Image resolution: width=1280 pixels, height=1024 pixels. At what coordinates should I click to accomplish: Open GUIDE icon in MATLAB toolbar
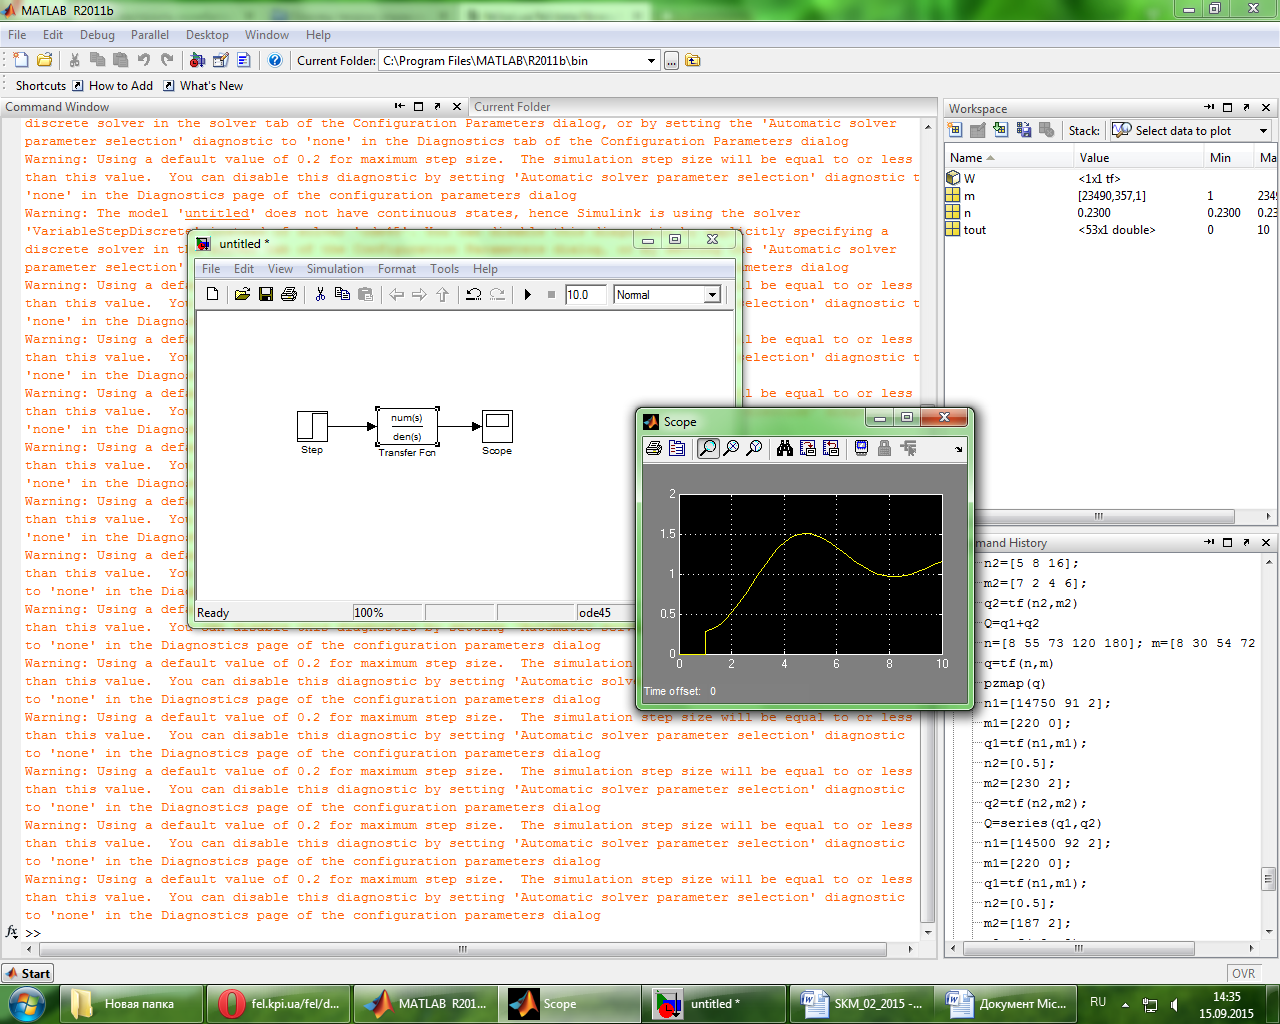pos(220,60)
